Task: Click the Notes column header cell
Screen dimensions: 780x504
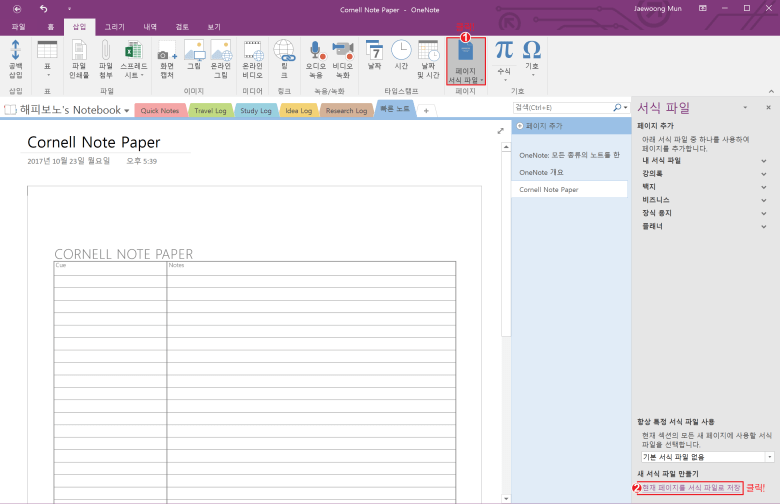Action: [311, 267]
